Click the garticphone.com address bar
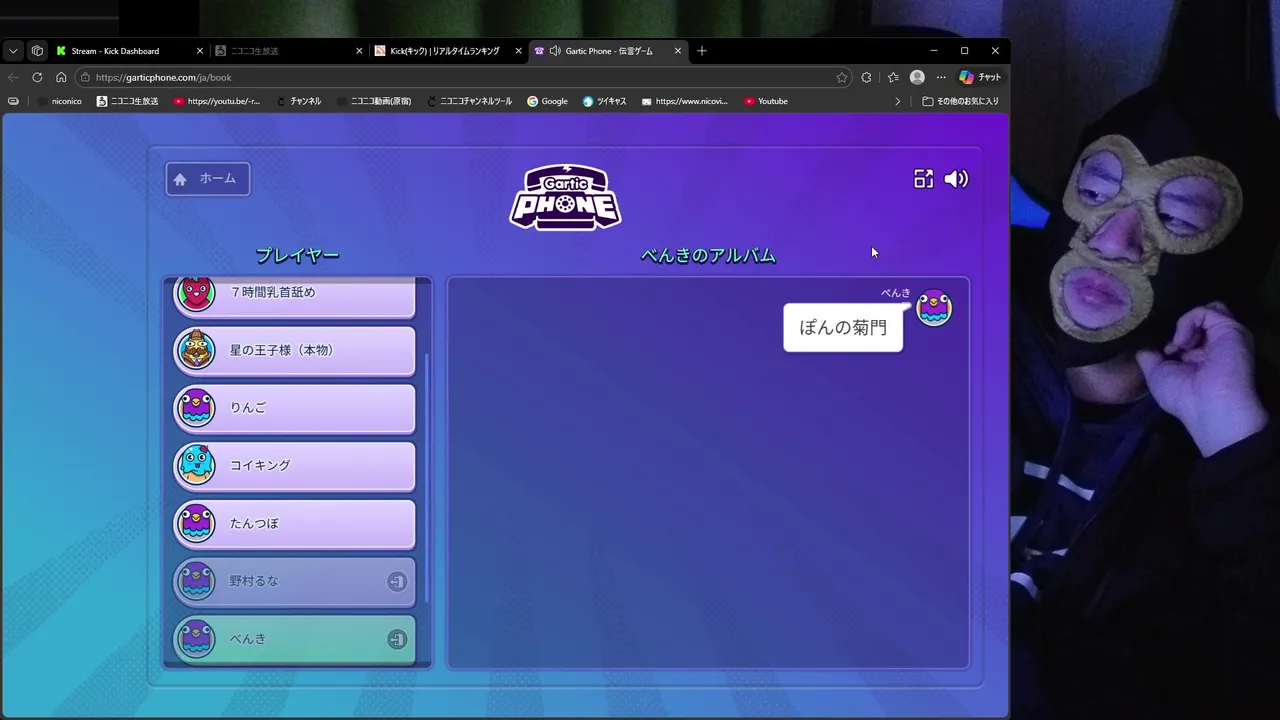 [465, 77]
